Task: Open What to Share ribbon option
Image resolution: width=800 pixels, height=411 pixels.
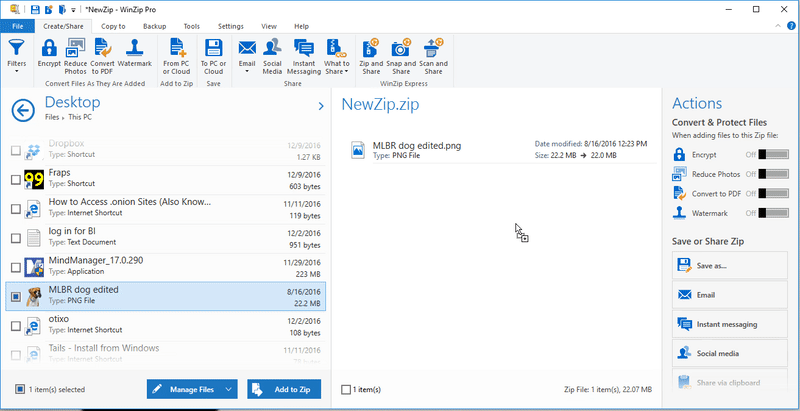Action: pos(337,57)
